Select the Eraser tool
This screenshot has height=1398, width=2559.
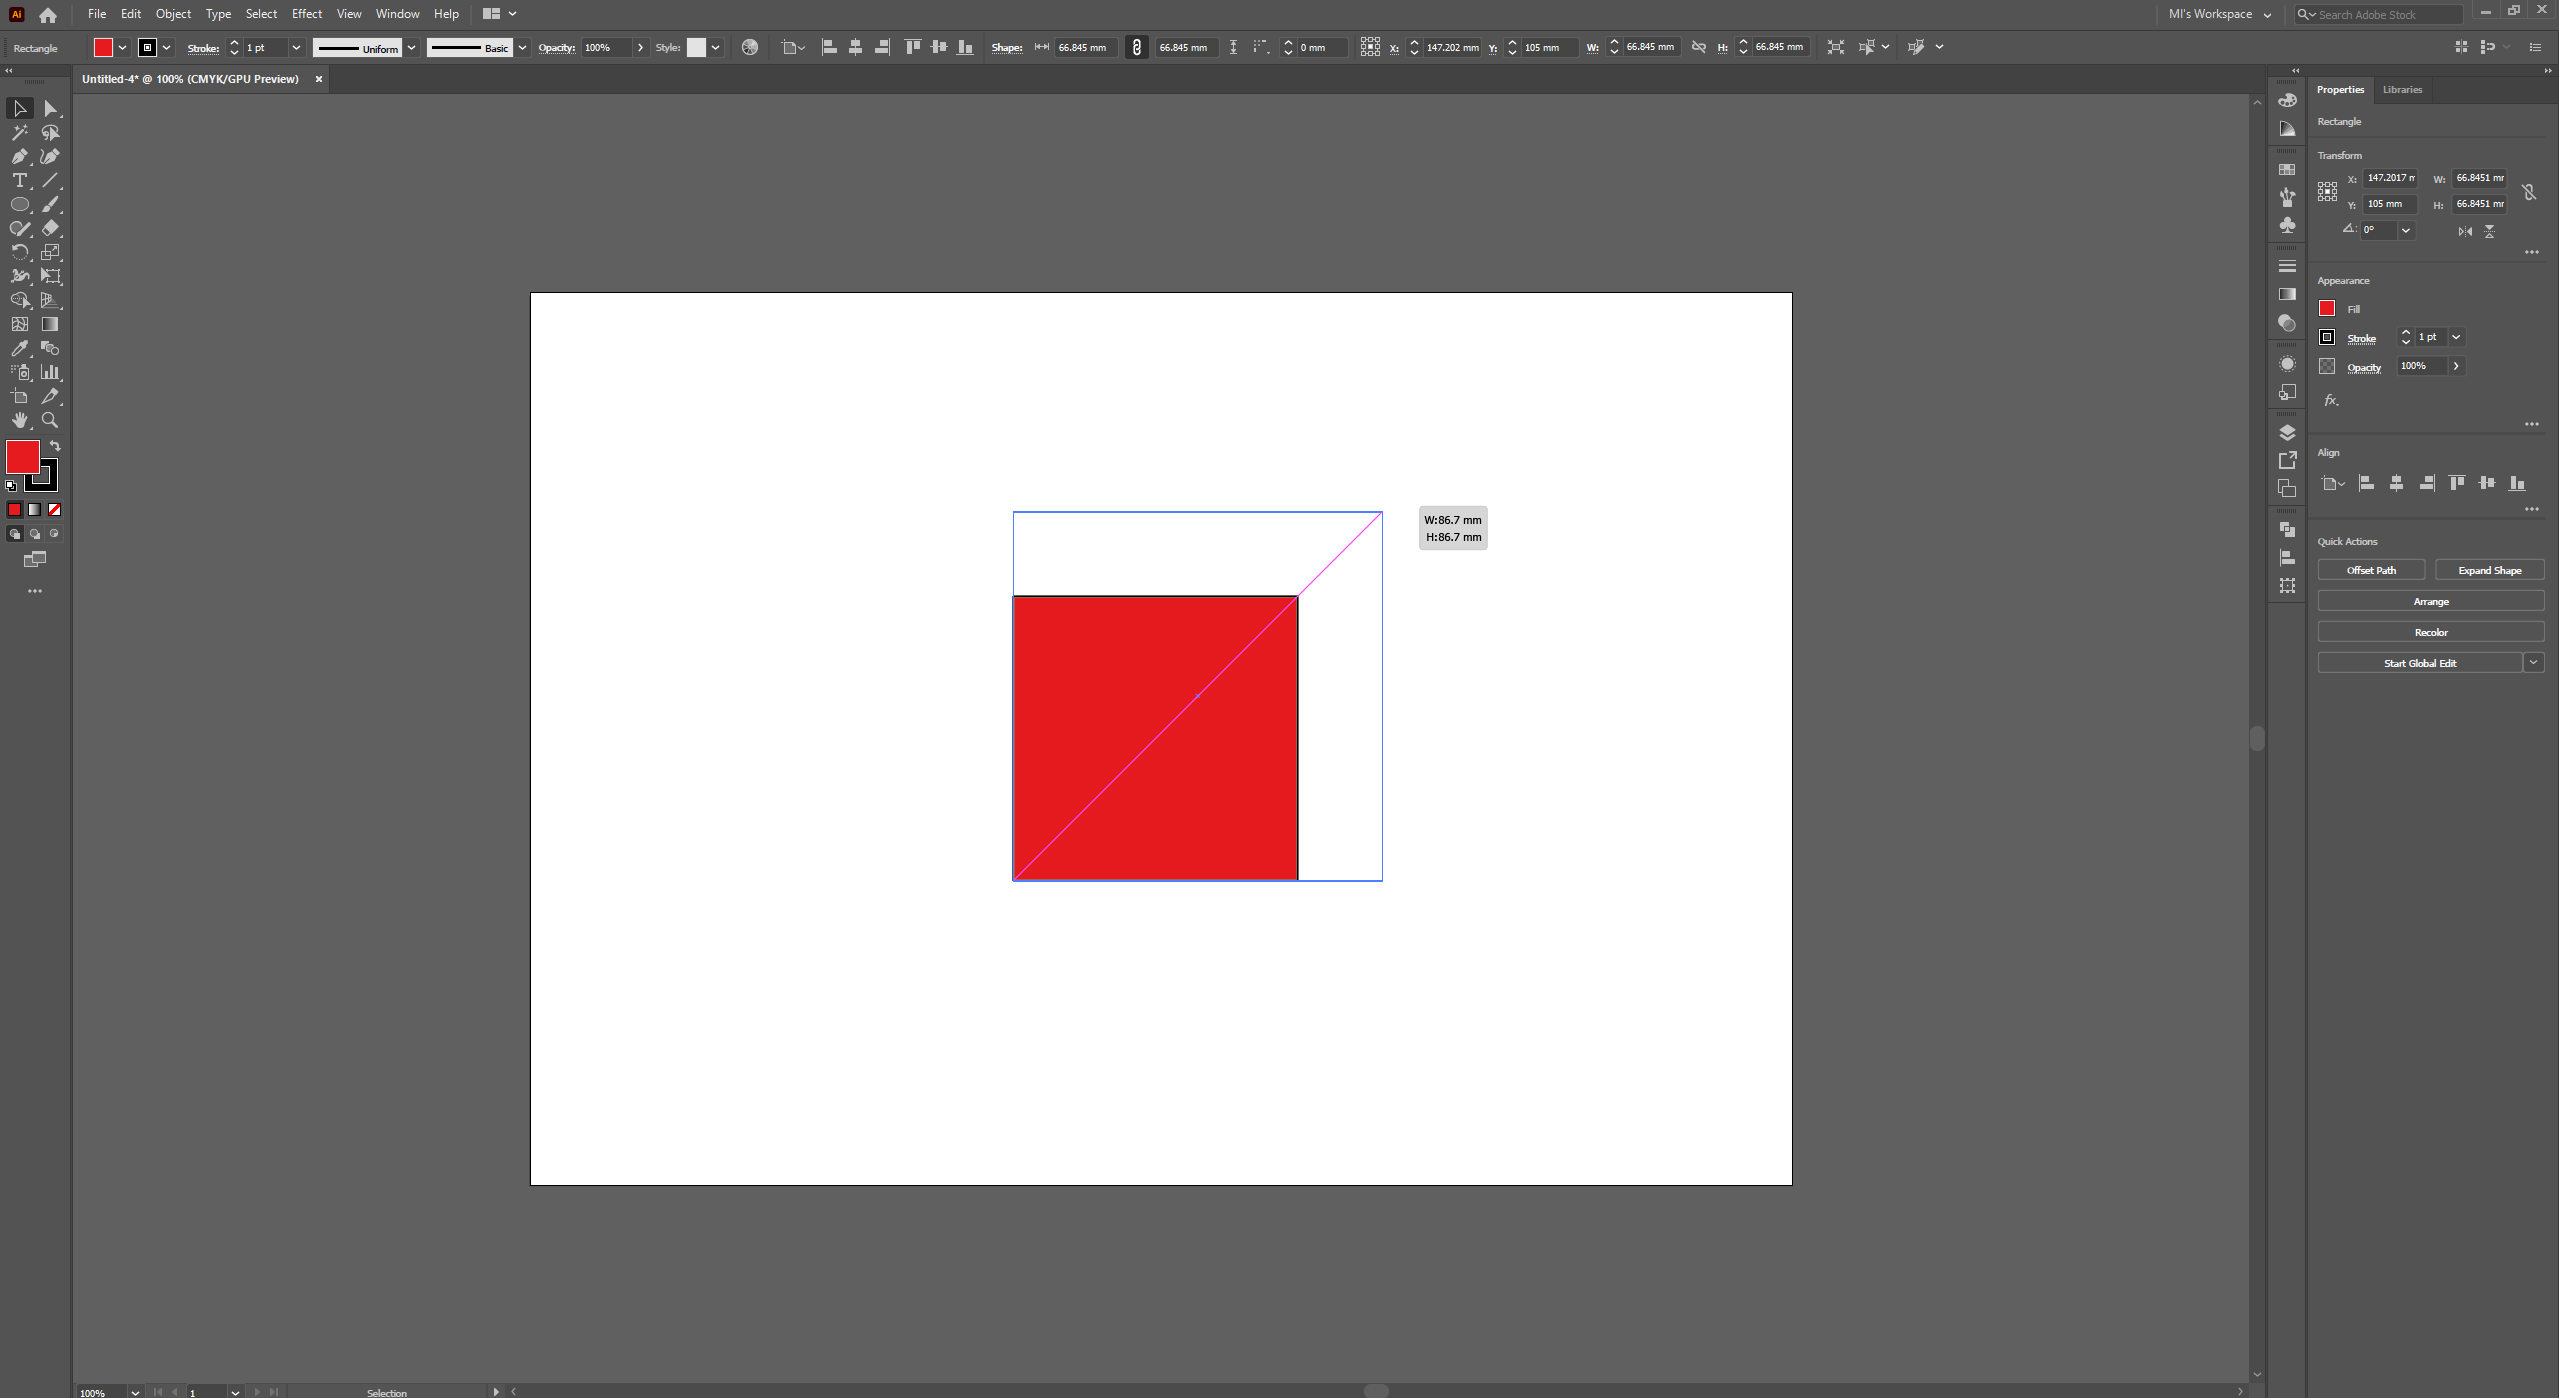(x=50, y=228)
